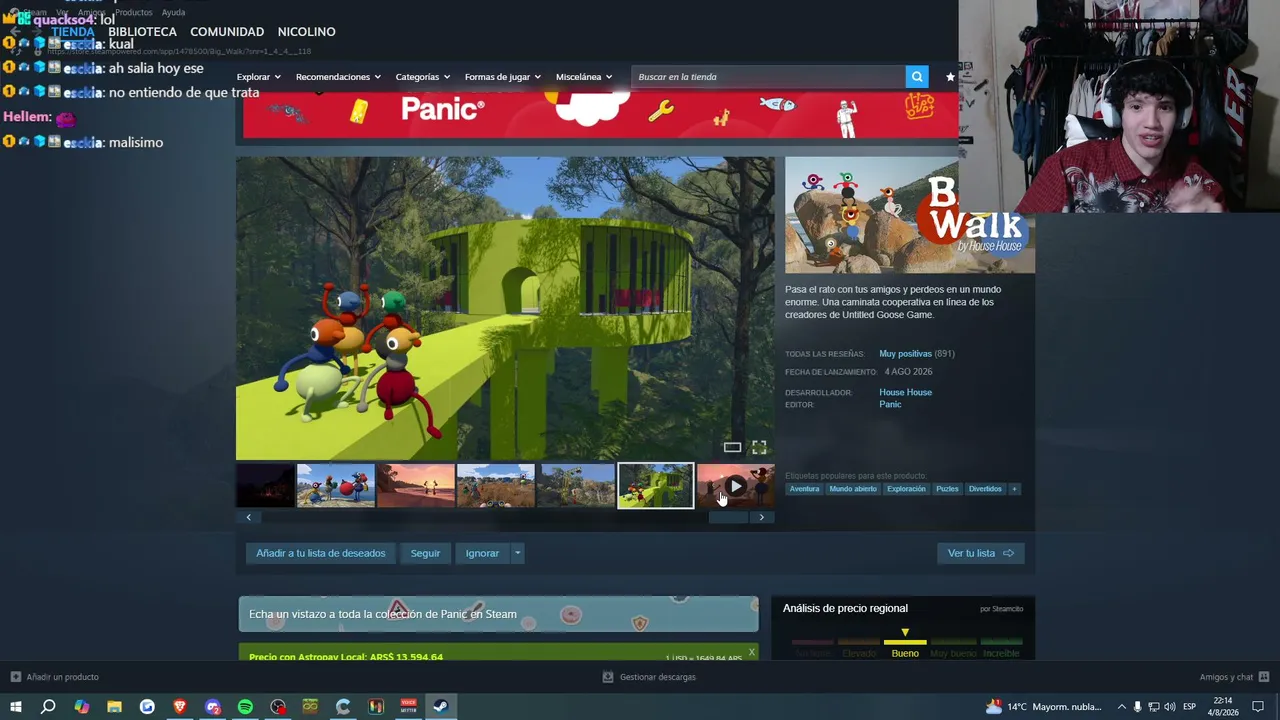The image size is (1280, 720).
Task: Go to the TIENDA tab
Action: [x=72, y=32]
